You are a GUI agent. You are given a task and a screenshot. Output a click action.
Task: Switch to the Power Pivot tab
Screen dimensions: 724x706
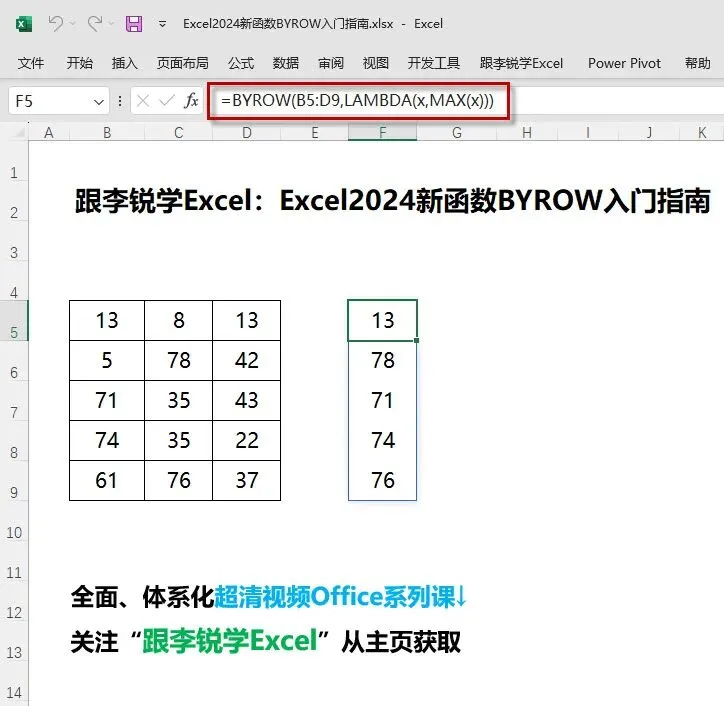(624, 63)
